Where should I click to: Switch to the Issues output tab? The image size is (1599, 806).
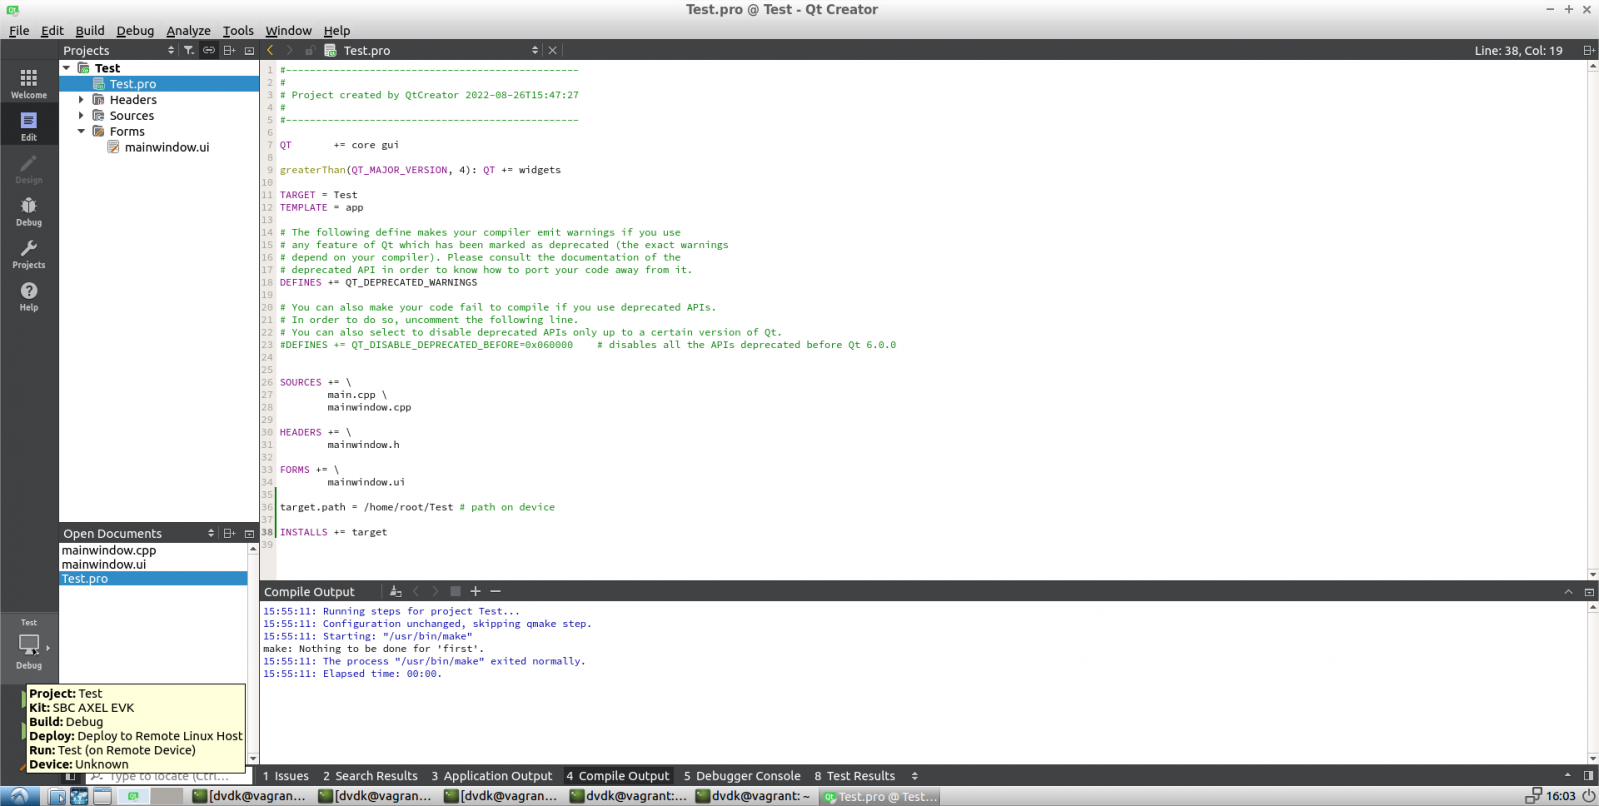tap(286, 776)
